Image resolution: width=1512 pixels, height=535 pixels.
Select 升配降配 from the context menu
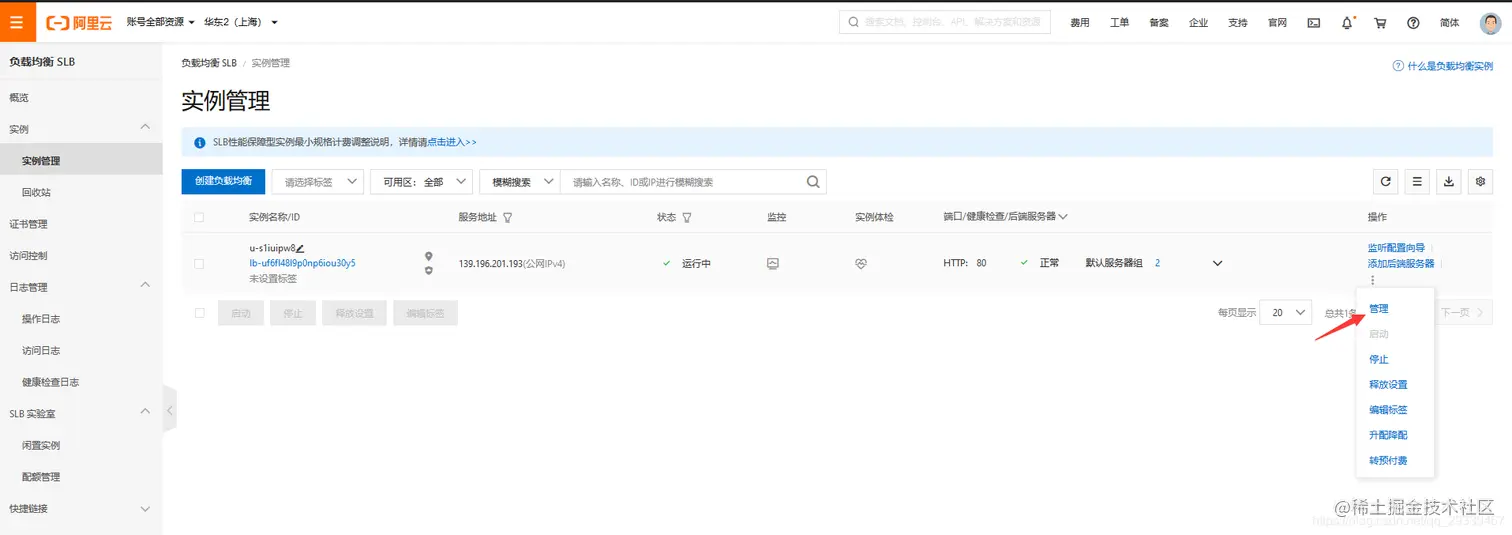tap(1388, 435)
